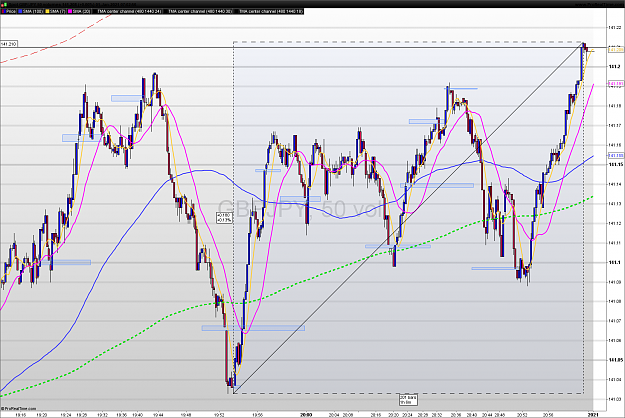Open the SMA (100) indicator label
Viewport: 625px width, 418px height.
[x=33, y=11]
